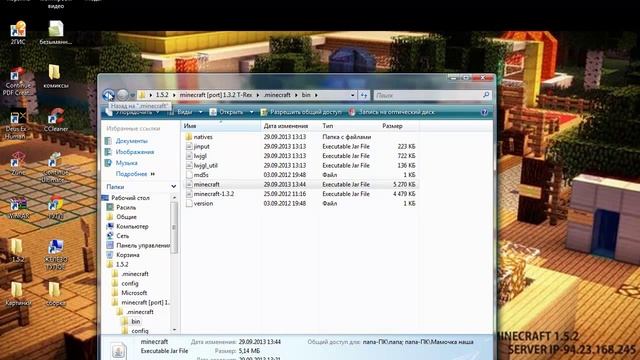Click folder tree scrollbar down arrow

(174, 329)
